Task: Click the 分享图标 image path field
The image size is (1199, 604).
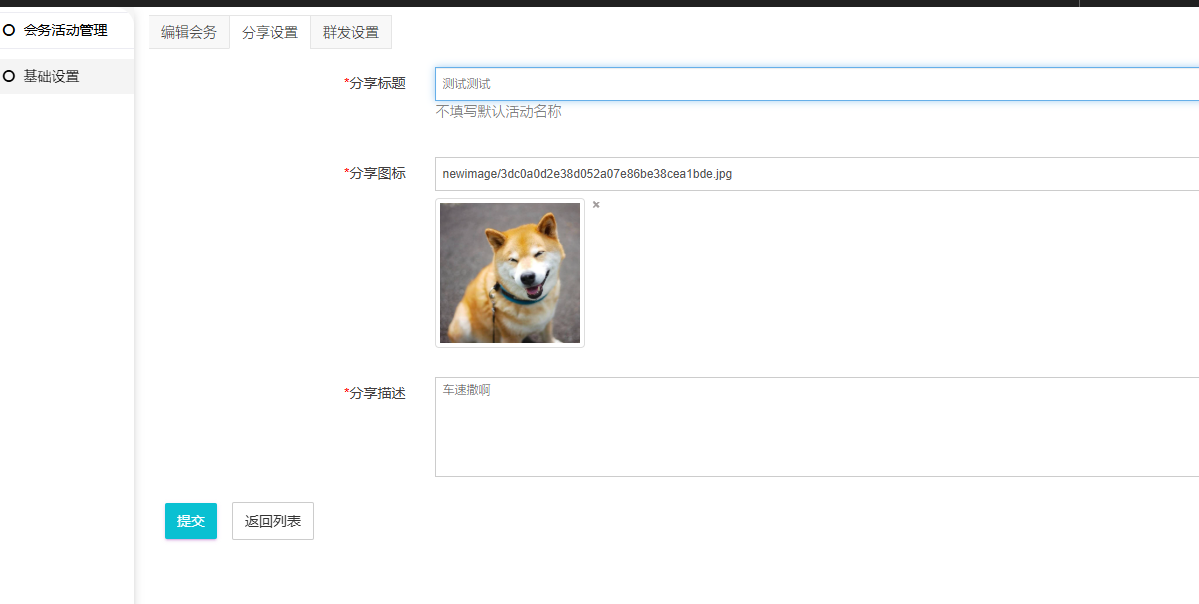Action: pyautogui.click(x=816, y=174)
